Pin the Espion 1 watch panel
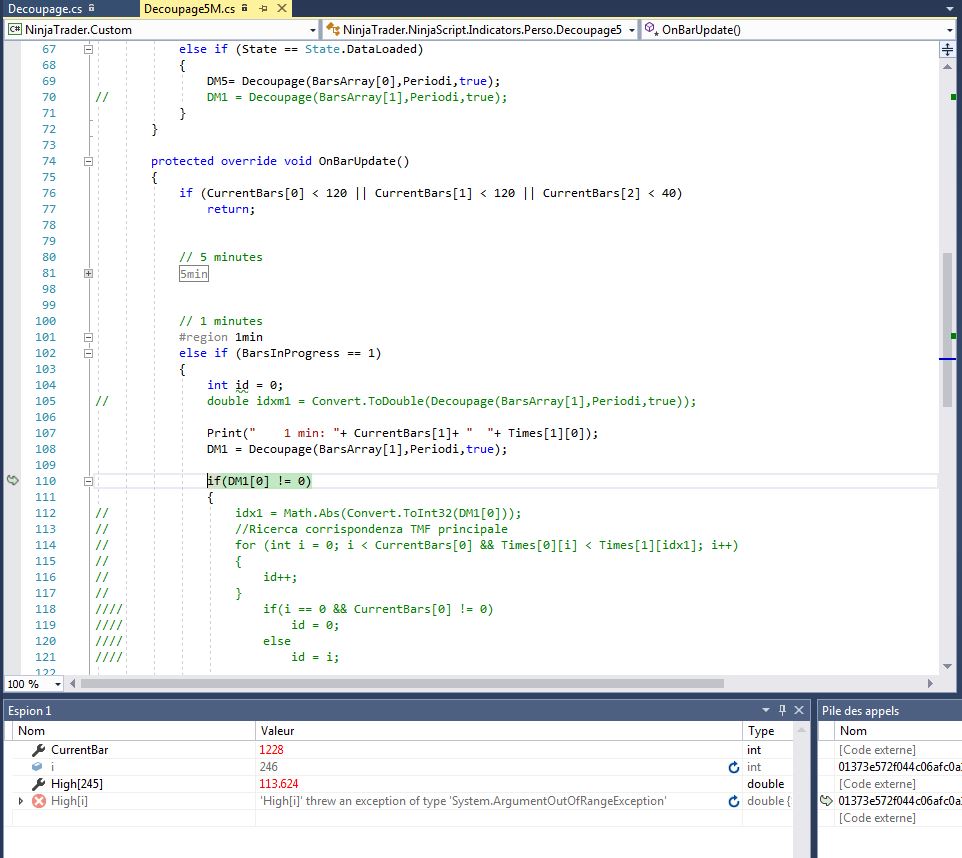Viewport: 962px width, 858px height. tap(782, 710)
